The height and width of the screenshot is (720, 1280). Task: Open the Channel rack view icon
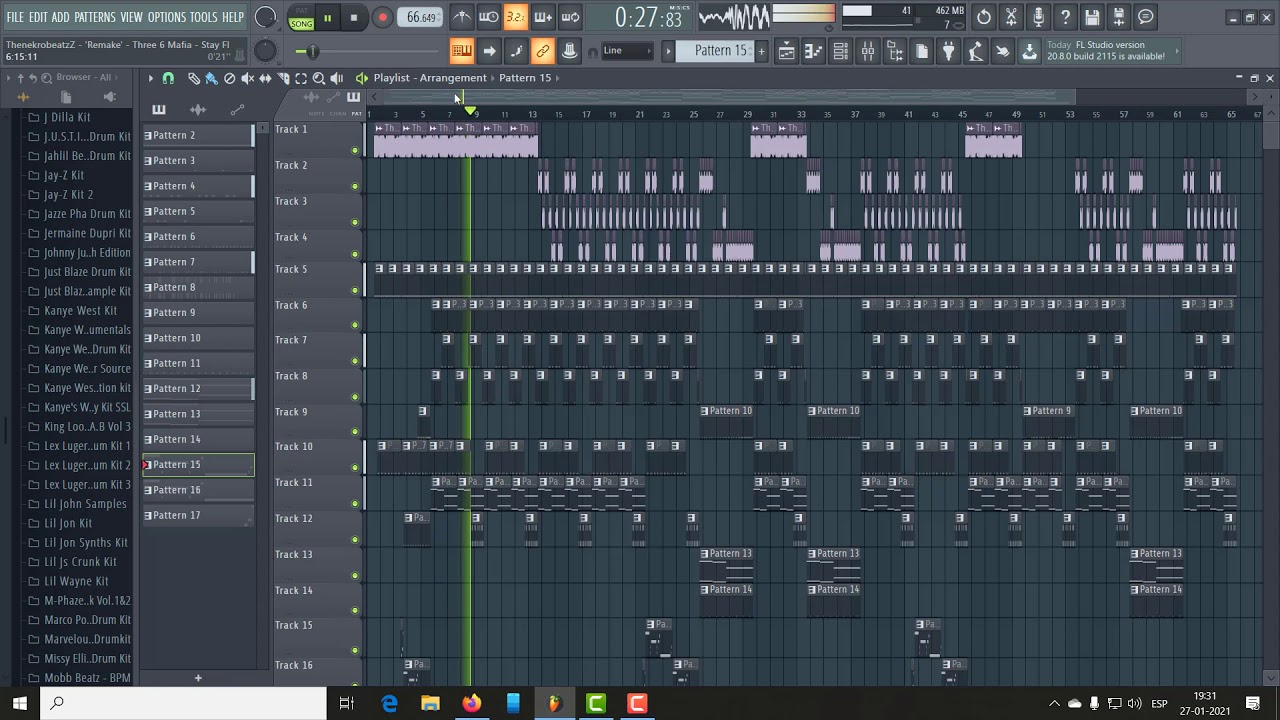pos(840,52)
